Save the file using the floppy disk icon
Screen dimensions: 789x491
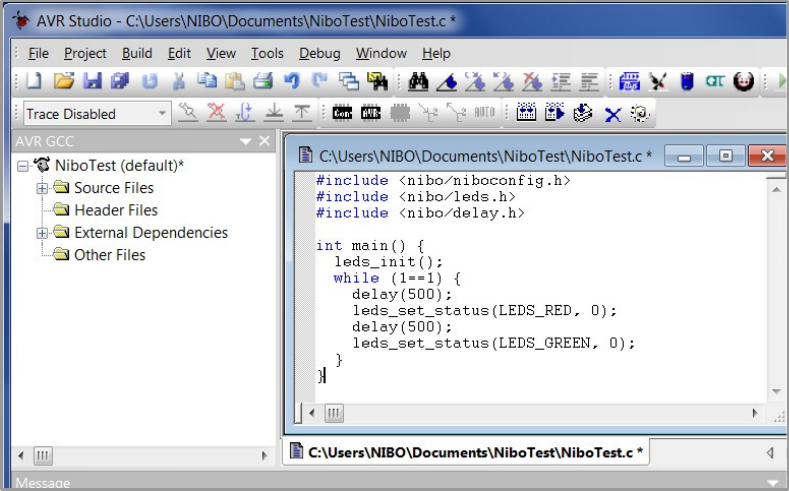(92, 82)
